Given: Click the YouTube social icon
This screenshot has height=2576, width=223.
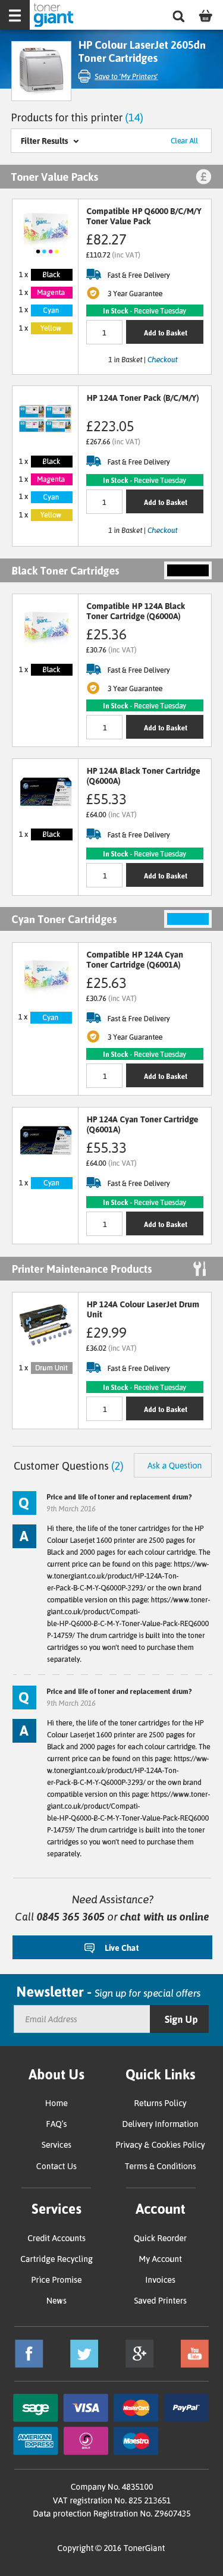Looking at the screenshot, I should [x=194, y=2354].
